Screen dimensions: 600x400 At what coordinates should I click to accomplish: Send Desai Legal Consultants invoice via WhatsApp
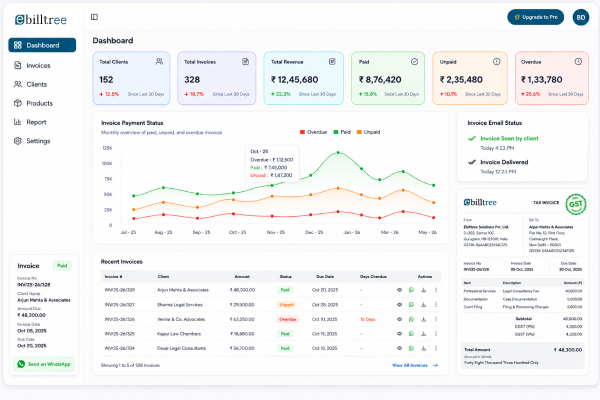click(x=411, y=348)
